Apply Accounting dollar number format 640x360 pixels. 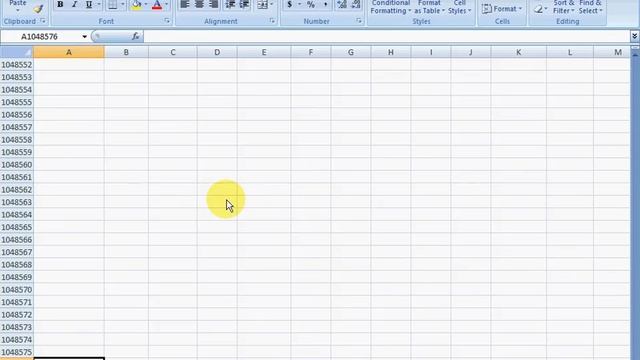pos(289,4)
